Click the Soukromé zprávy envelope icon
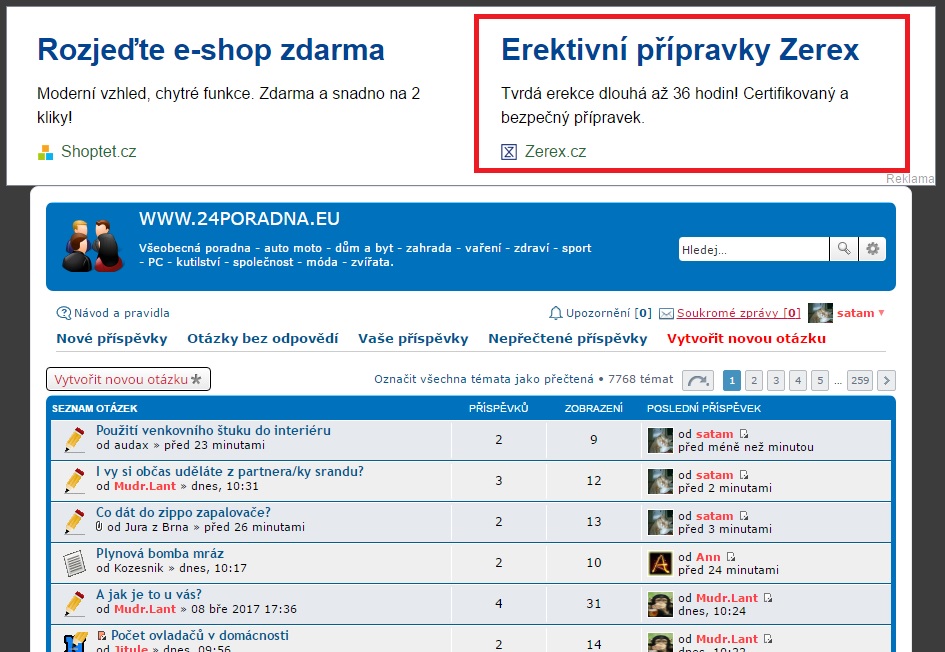The image size is (945, 652). pos(666,312)
